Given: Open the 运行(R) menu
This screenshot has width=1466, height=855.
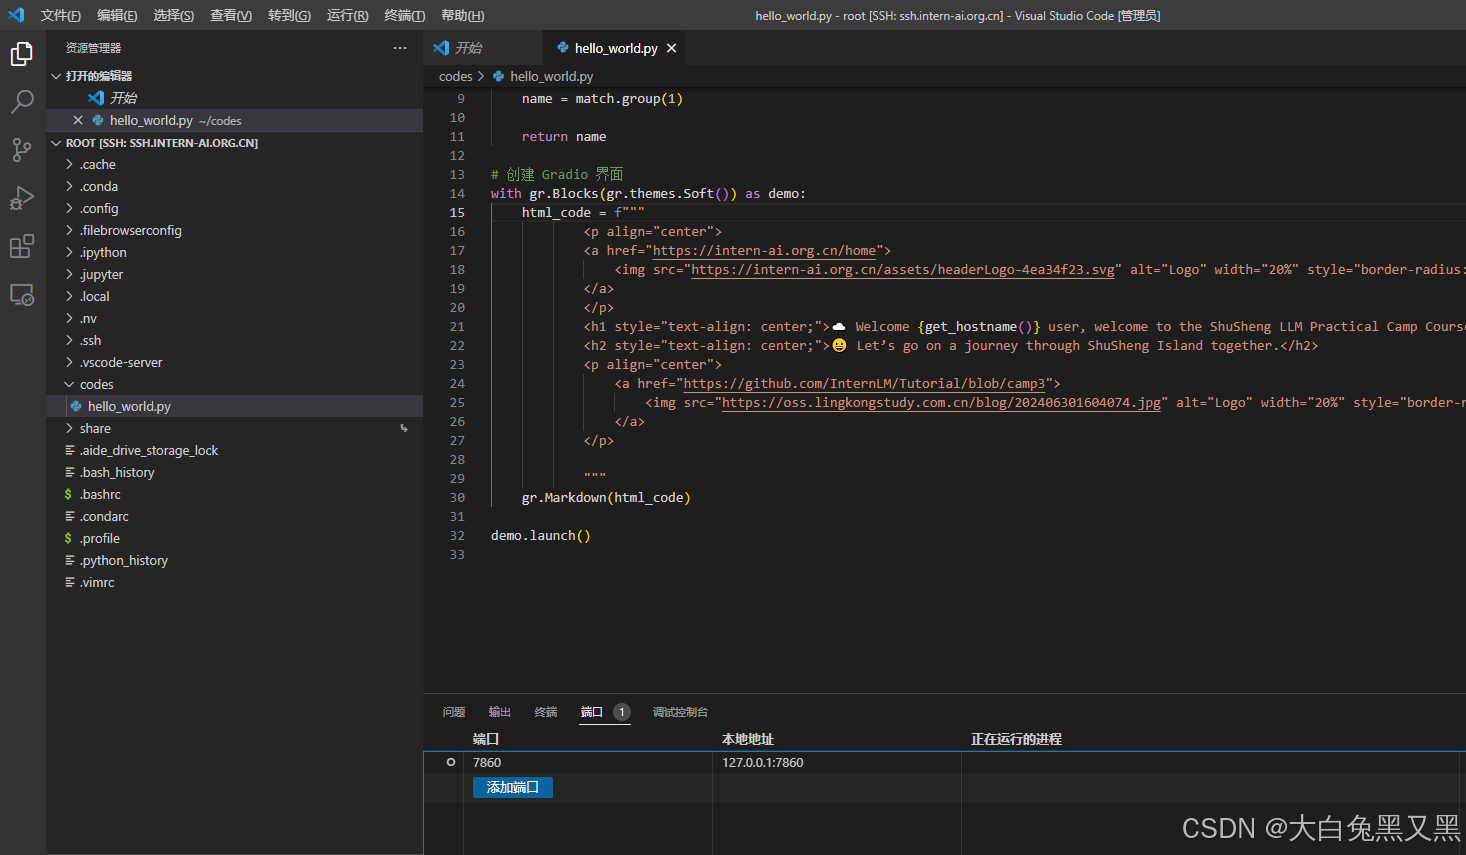Looking at the screenshot, I should coord(347,15).
